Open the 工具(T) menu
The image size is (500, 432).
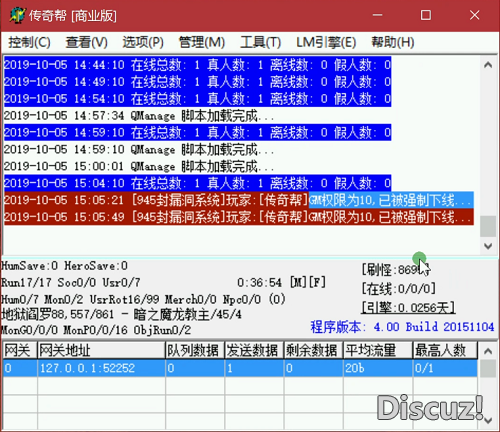click(261, 42)
